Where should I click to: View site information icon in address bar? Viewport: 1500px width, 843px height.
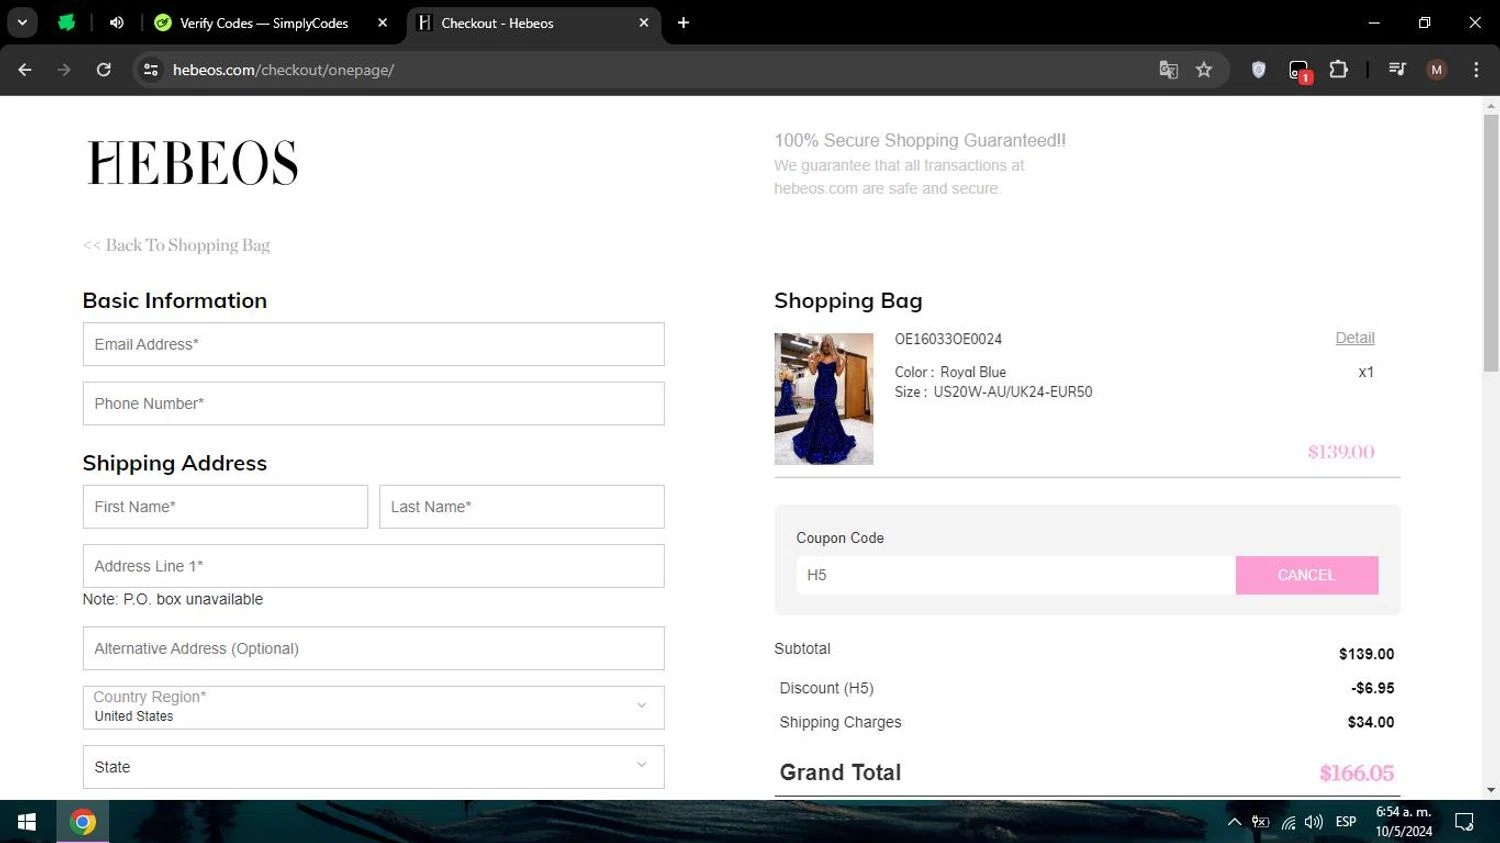pyautogui.click(x=151, y=70)
